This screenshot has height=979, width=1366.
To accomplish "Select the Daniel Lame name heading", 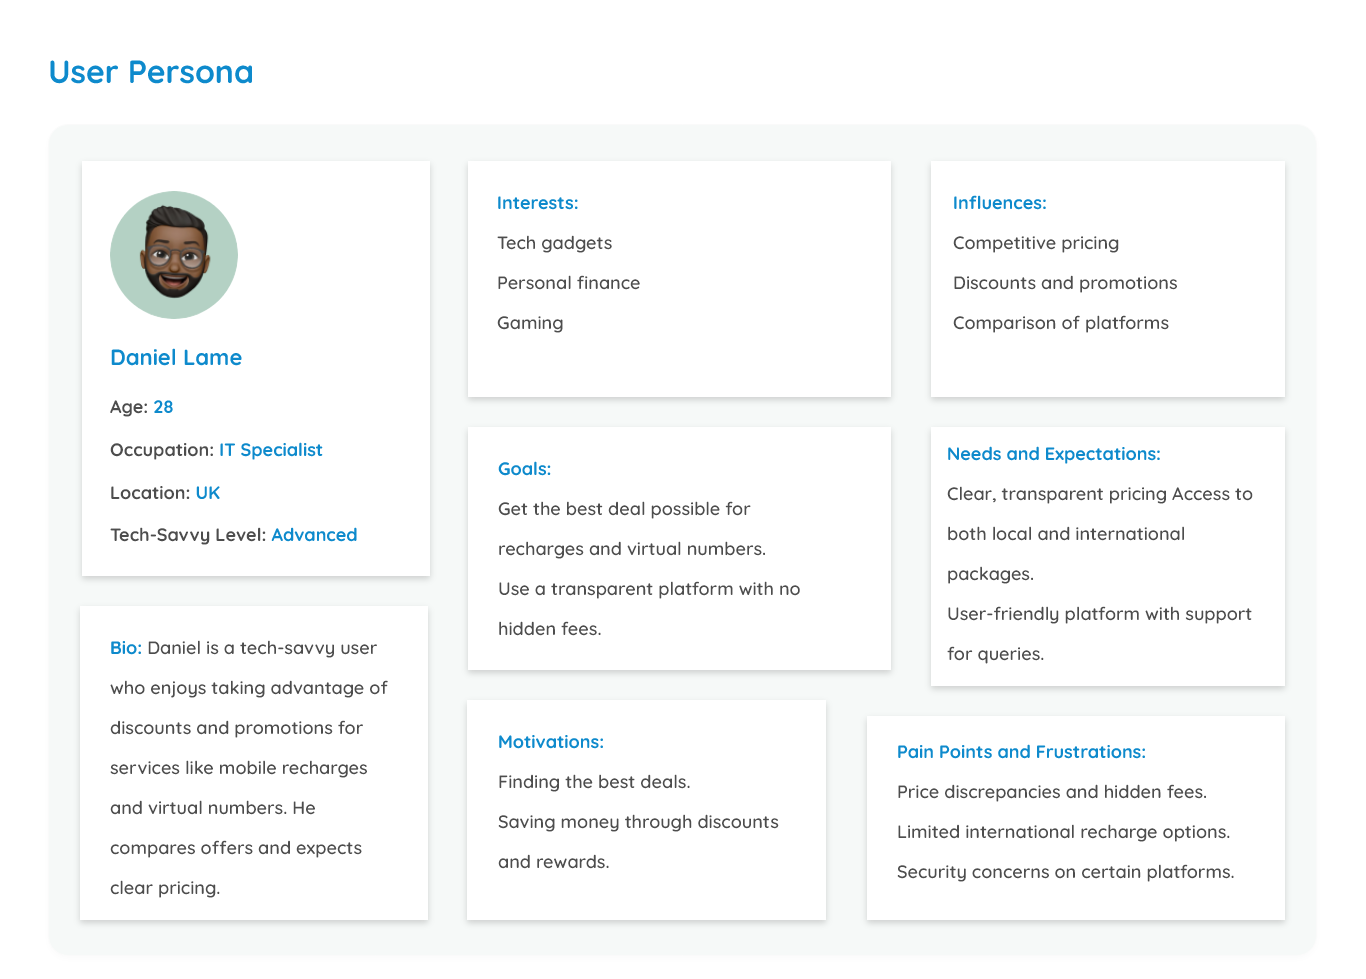I will coord(176,358).
